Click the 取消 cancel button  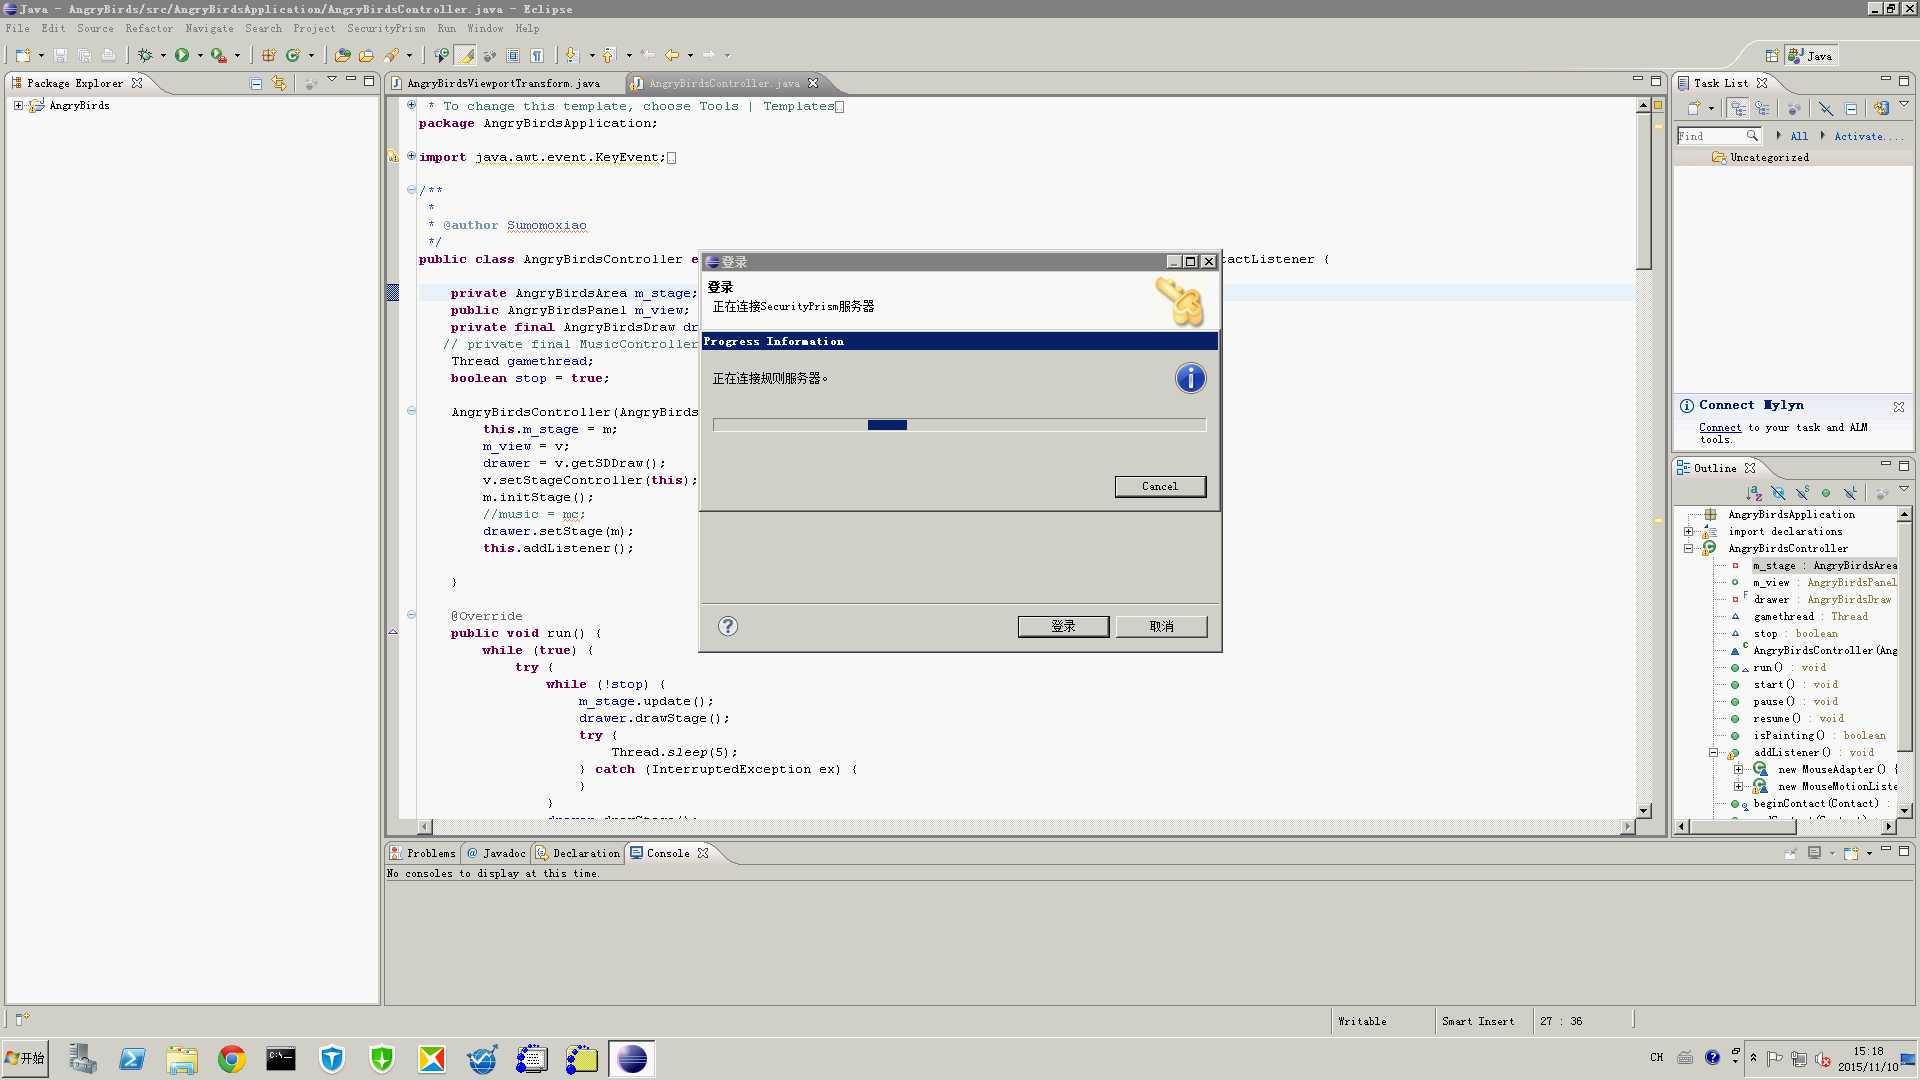pyautogui.click(x=1161, y=626)
